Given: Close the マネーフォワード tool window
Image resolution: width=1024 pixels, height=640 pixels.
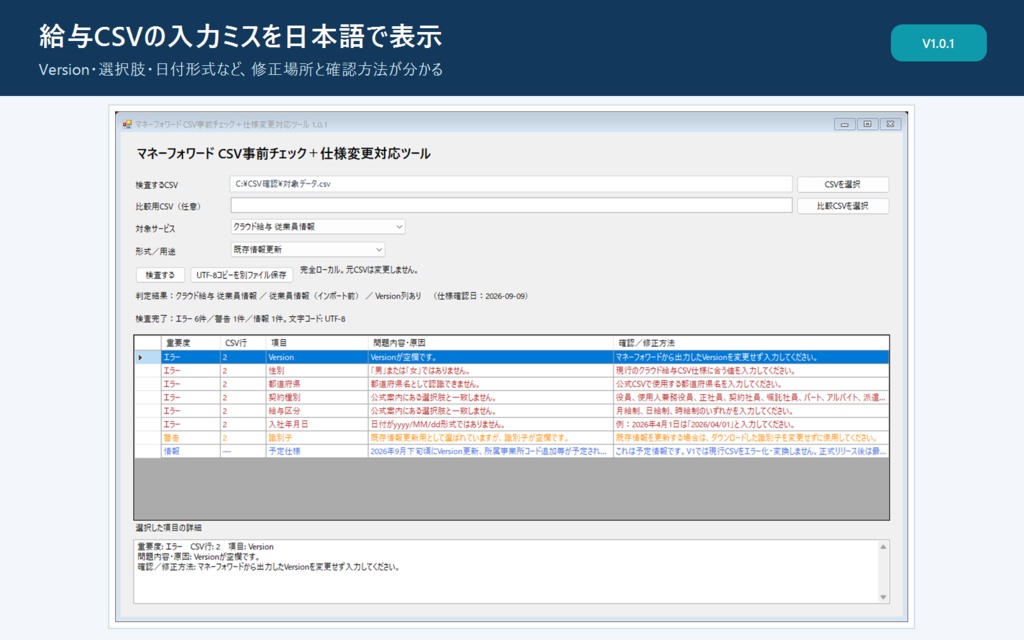Looking at the screenshot, I should 890,124.
